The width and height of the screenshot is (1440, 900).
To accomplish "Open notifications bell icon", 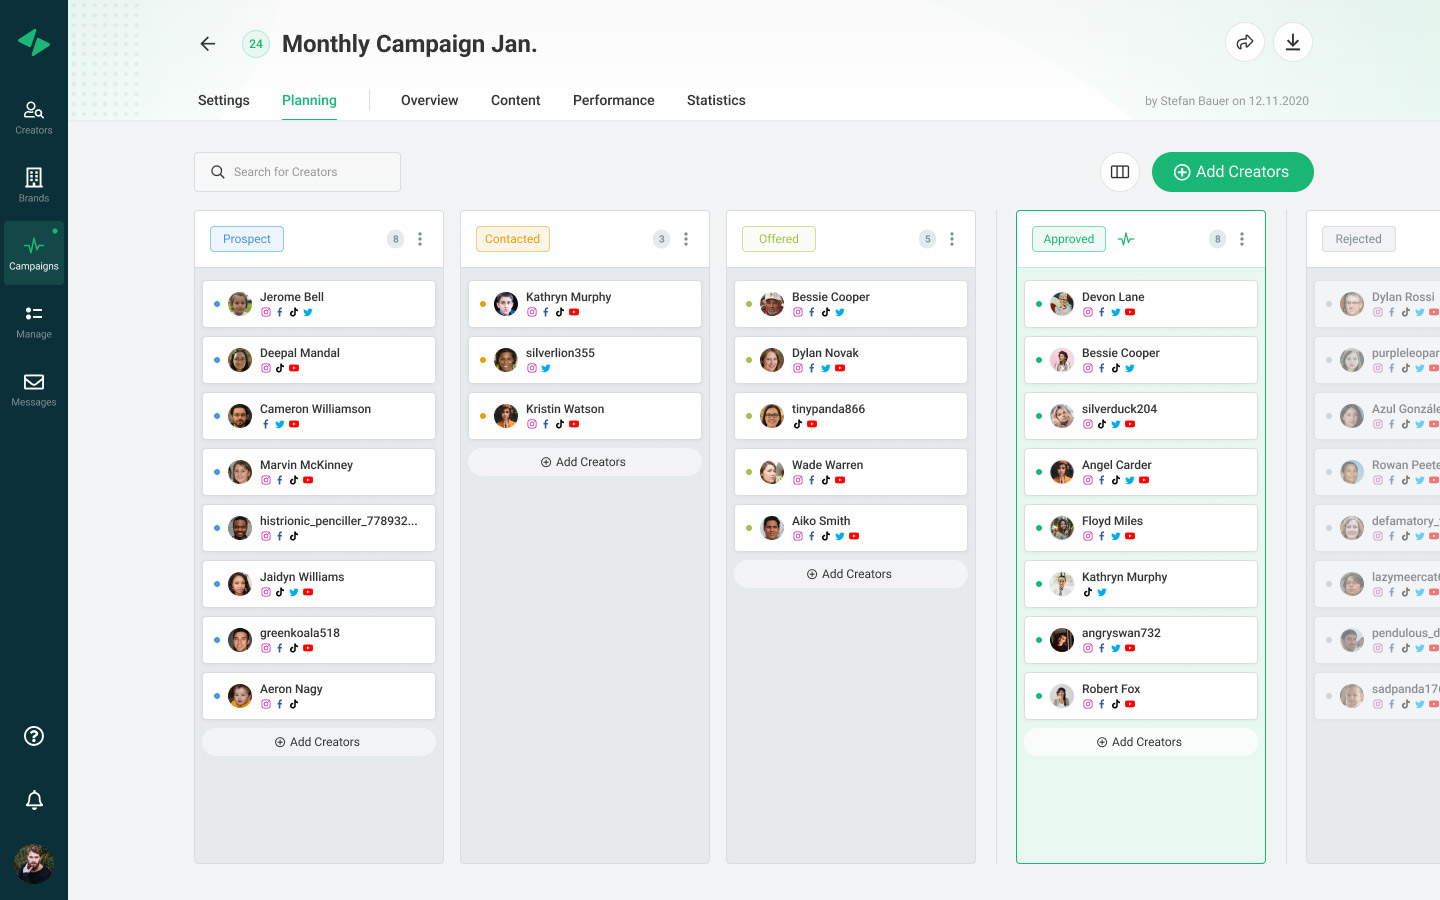I will coord(34,800).
